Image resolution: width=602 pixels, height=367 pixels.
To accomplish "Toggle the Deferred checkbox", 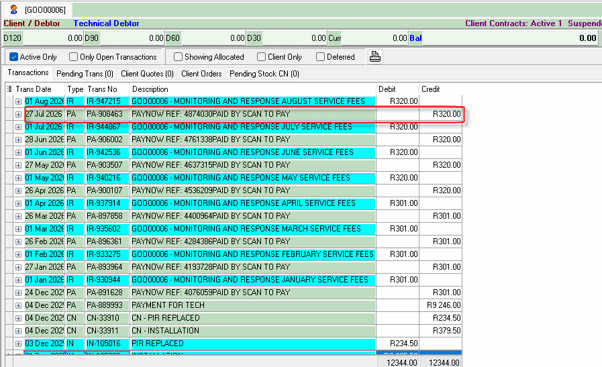I will pos(320,57).
